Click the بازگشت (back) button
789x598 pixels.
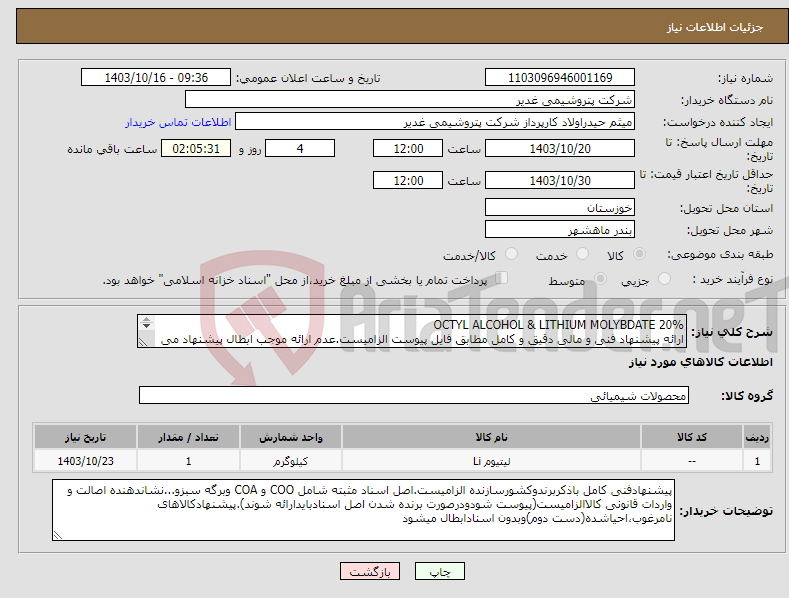click(370, 571)
